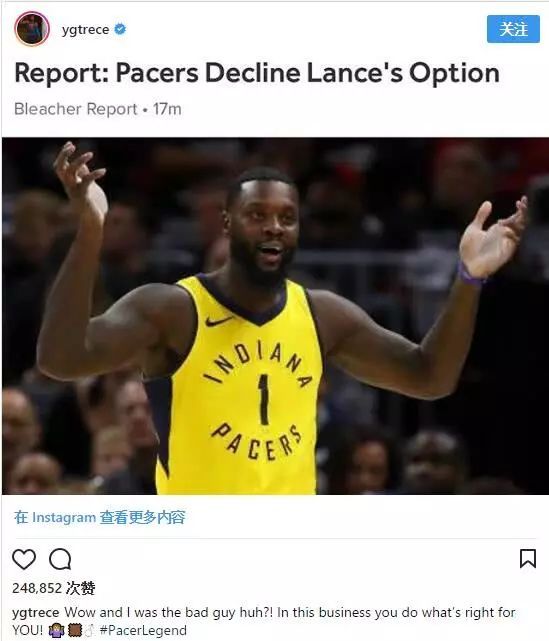Click 在 Instagram 查看更多内容 link
Screen dimensions: 549x641
[x=100, y=518]
